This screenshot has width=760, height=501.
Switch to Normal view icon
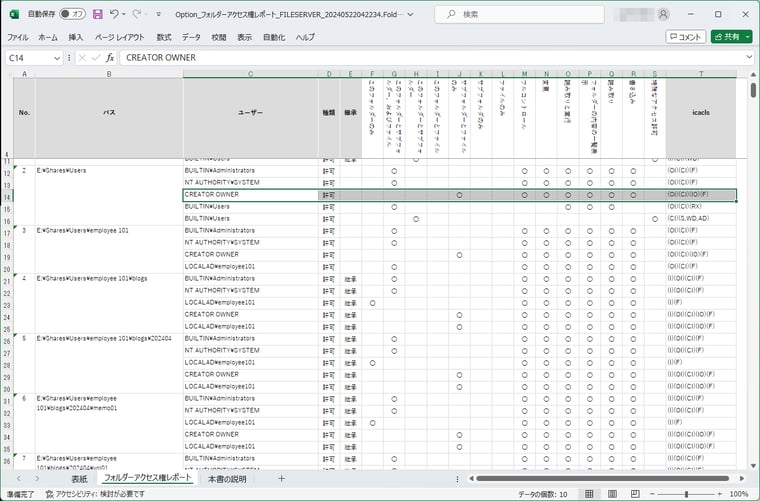pos(589,494)
